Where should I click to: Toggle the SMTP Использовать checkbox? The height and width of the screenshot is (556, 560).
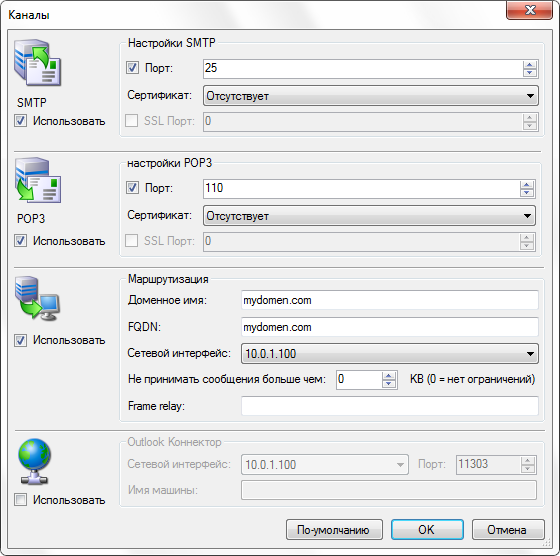(x=20, y=121)
